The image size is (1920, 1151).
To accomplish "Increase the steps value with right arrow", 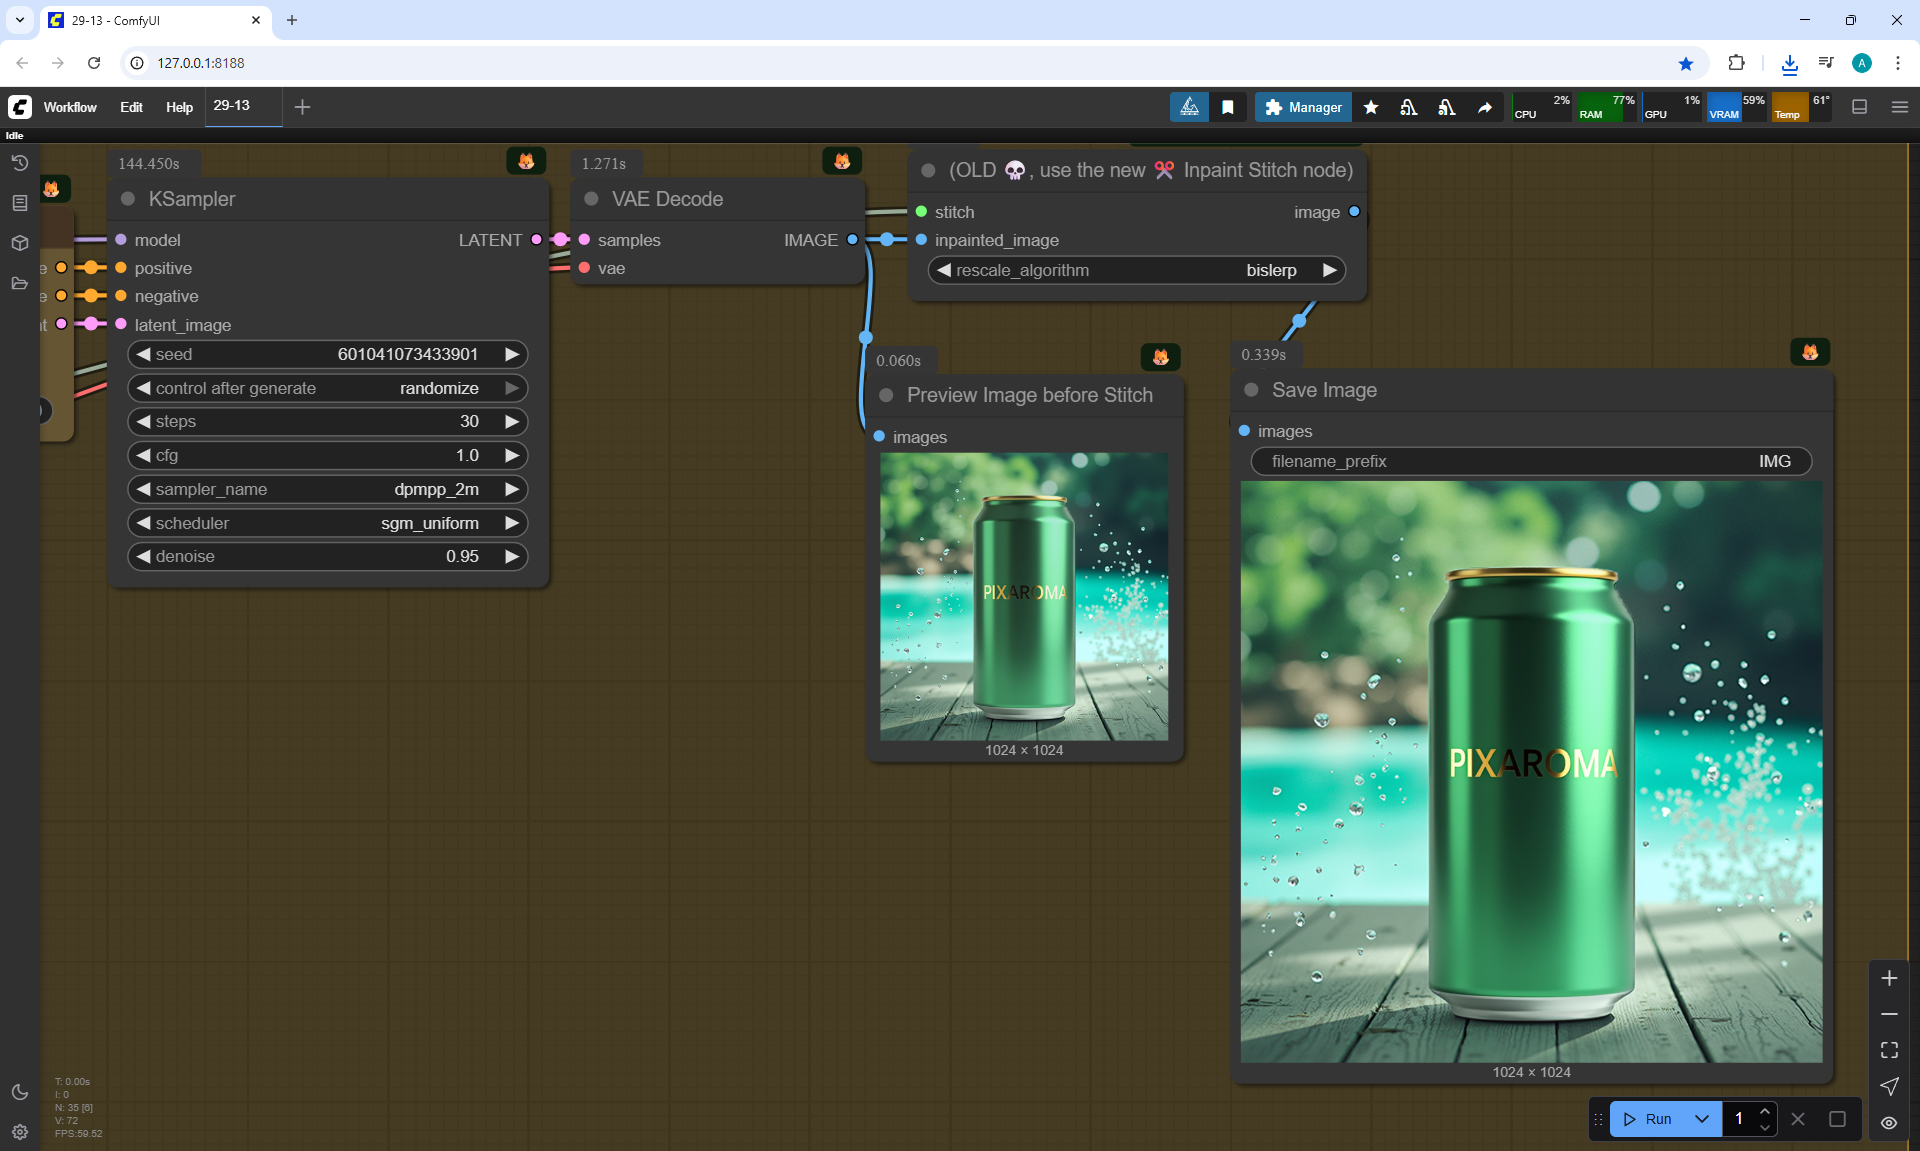I will tap(512, 421).
